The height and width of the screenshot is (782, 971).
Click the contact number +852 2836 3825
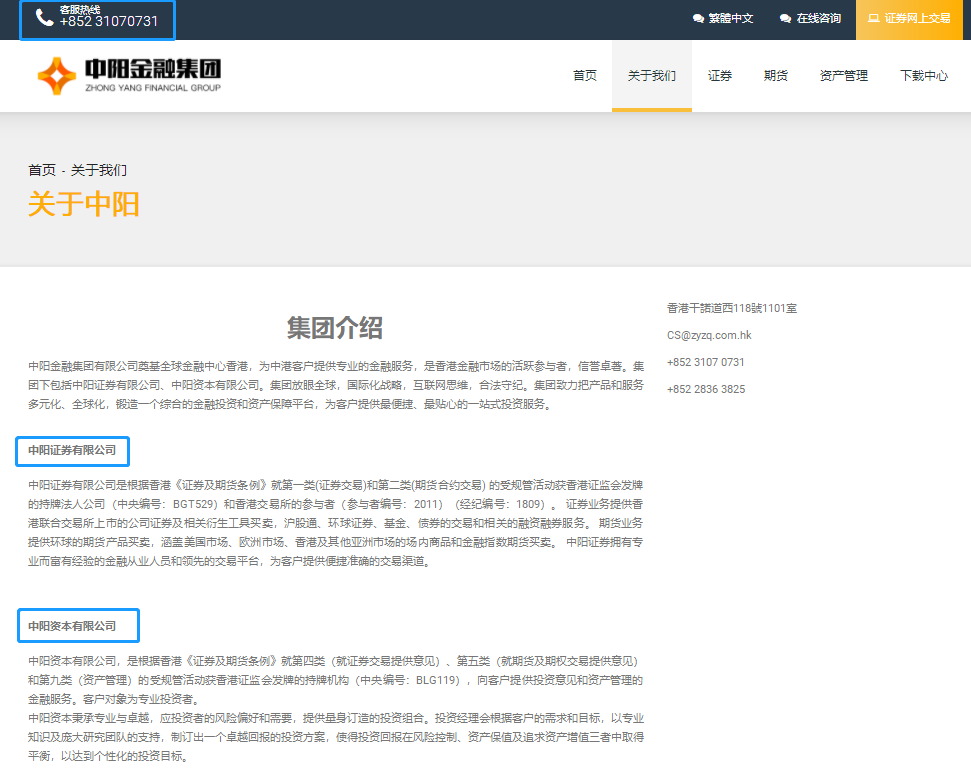click(706, 389)
